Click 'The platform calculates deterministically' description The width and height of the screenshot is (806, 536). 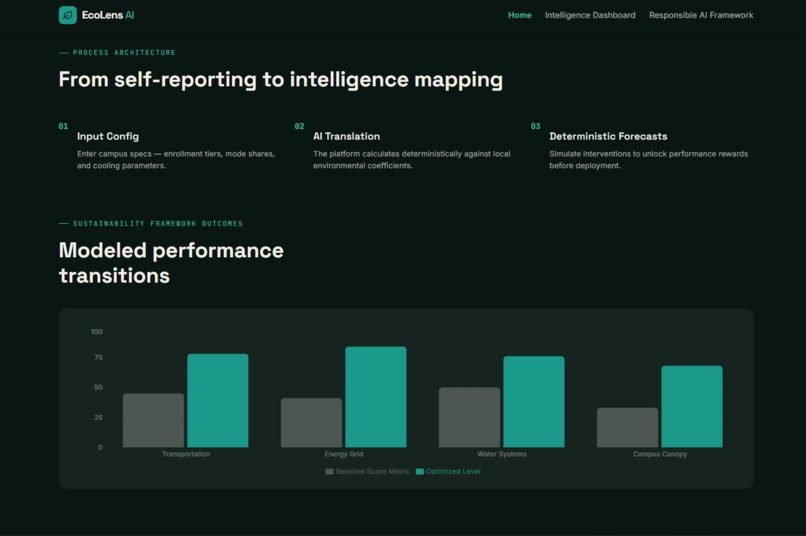pyautogui.click(x=412, y=159)
